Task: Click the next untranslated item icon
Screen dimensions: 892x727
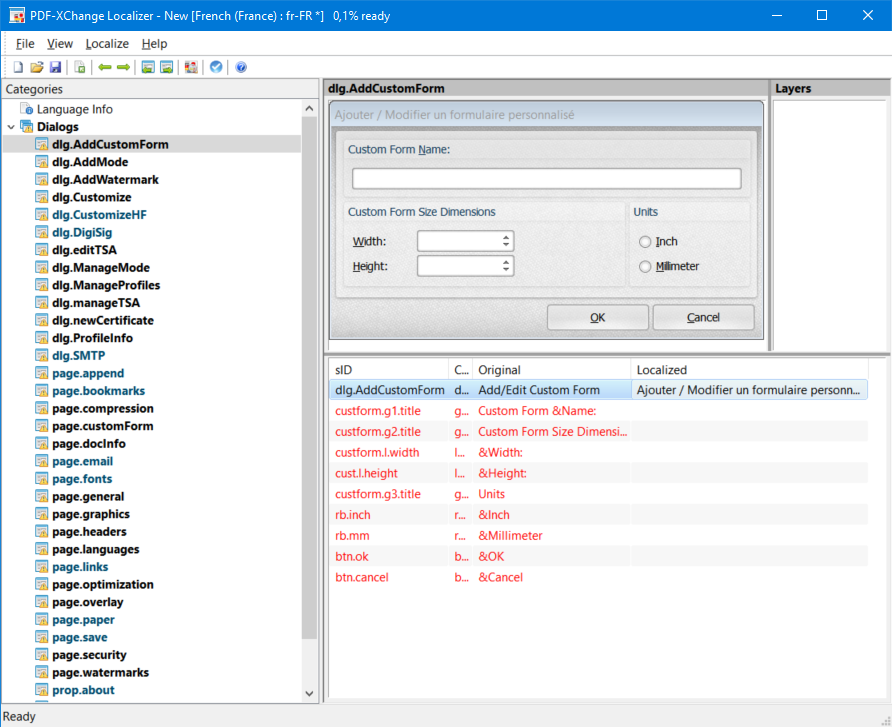Action: (x=167, y=67)
